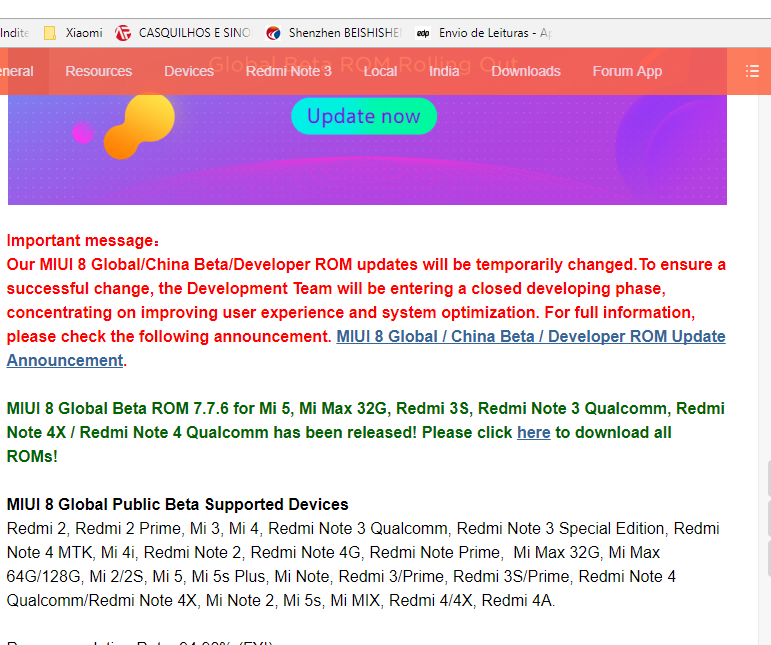Click the CASQUILHOS E SINO bookmark icon
This screenshot has width=771, height=645.
[x=123, y=33]
